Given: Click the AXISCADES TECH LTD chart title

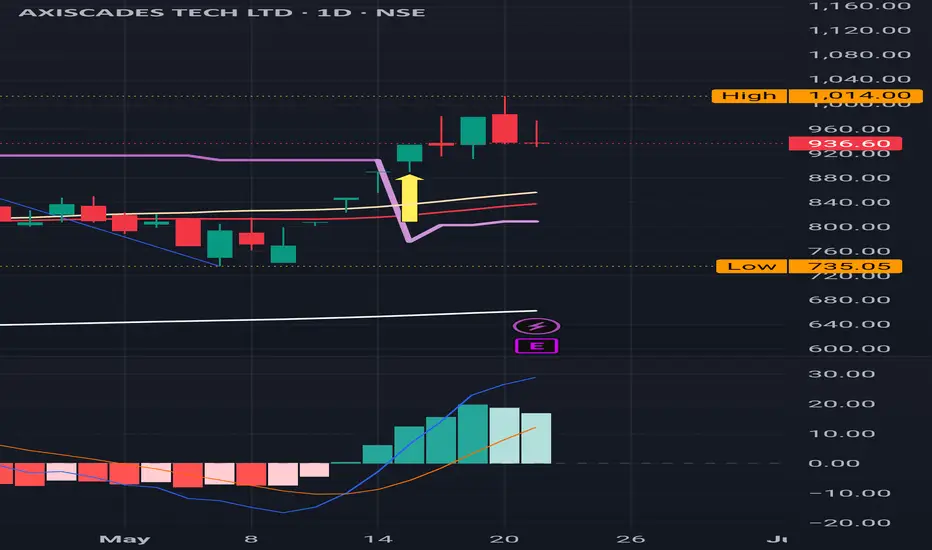Looking at the screenshot, I should pos(222,12).
